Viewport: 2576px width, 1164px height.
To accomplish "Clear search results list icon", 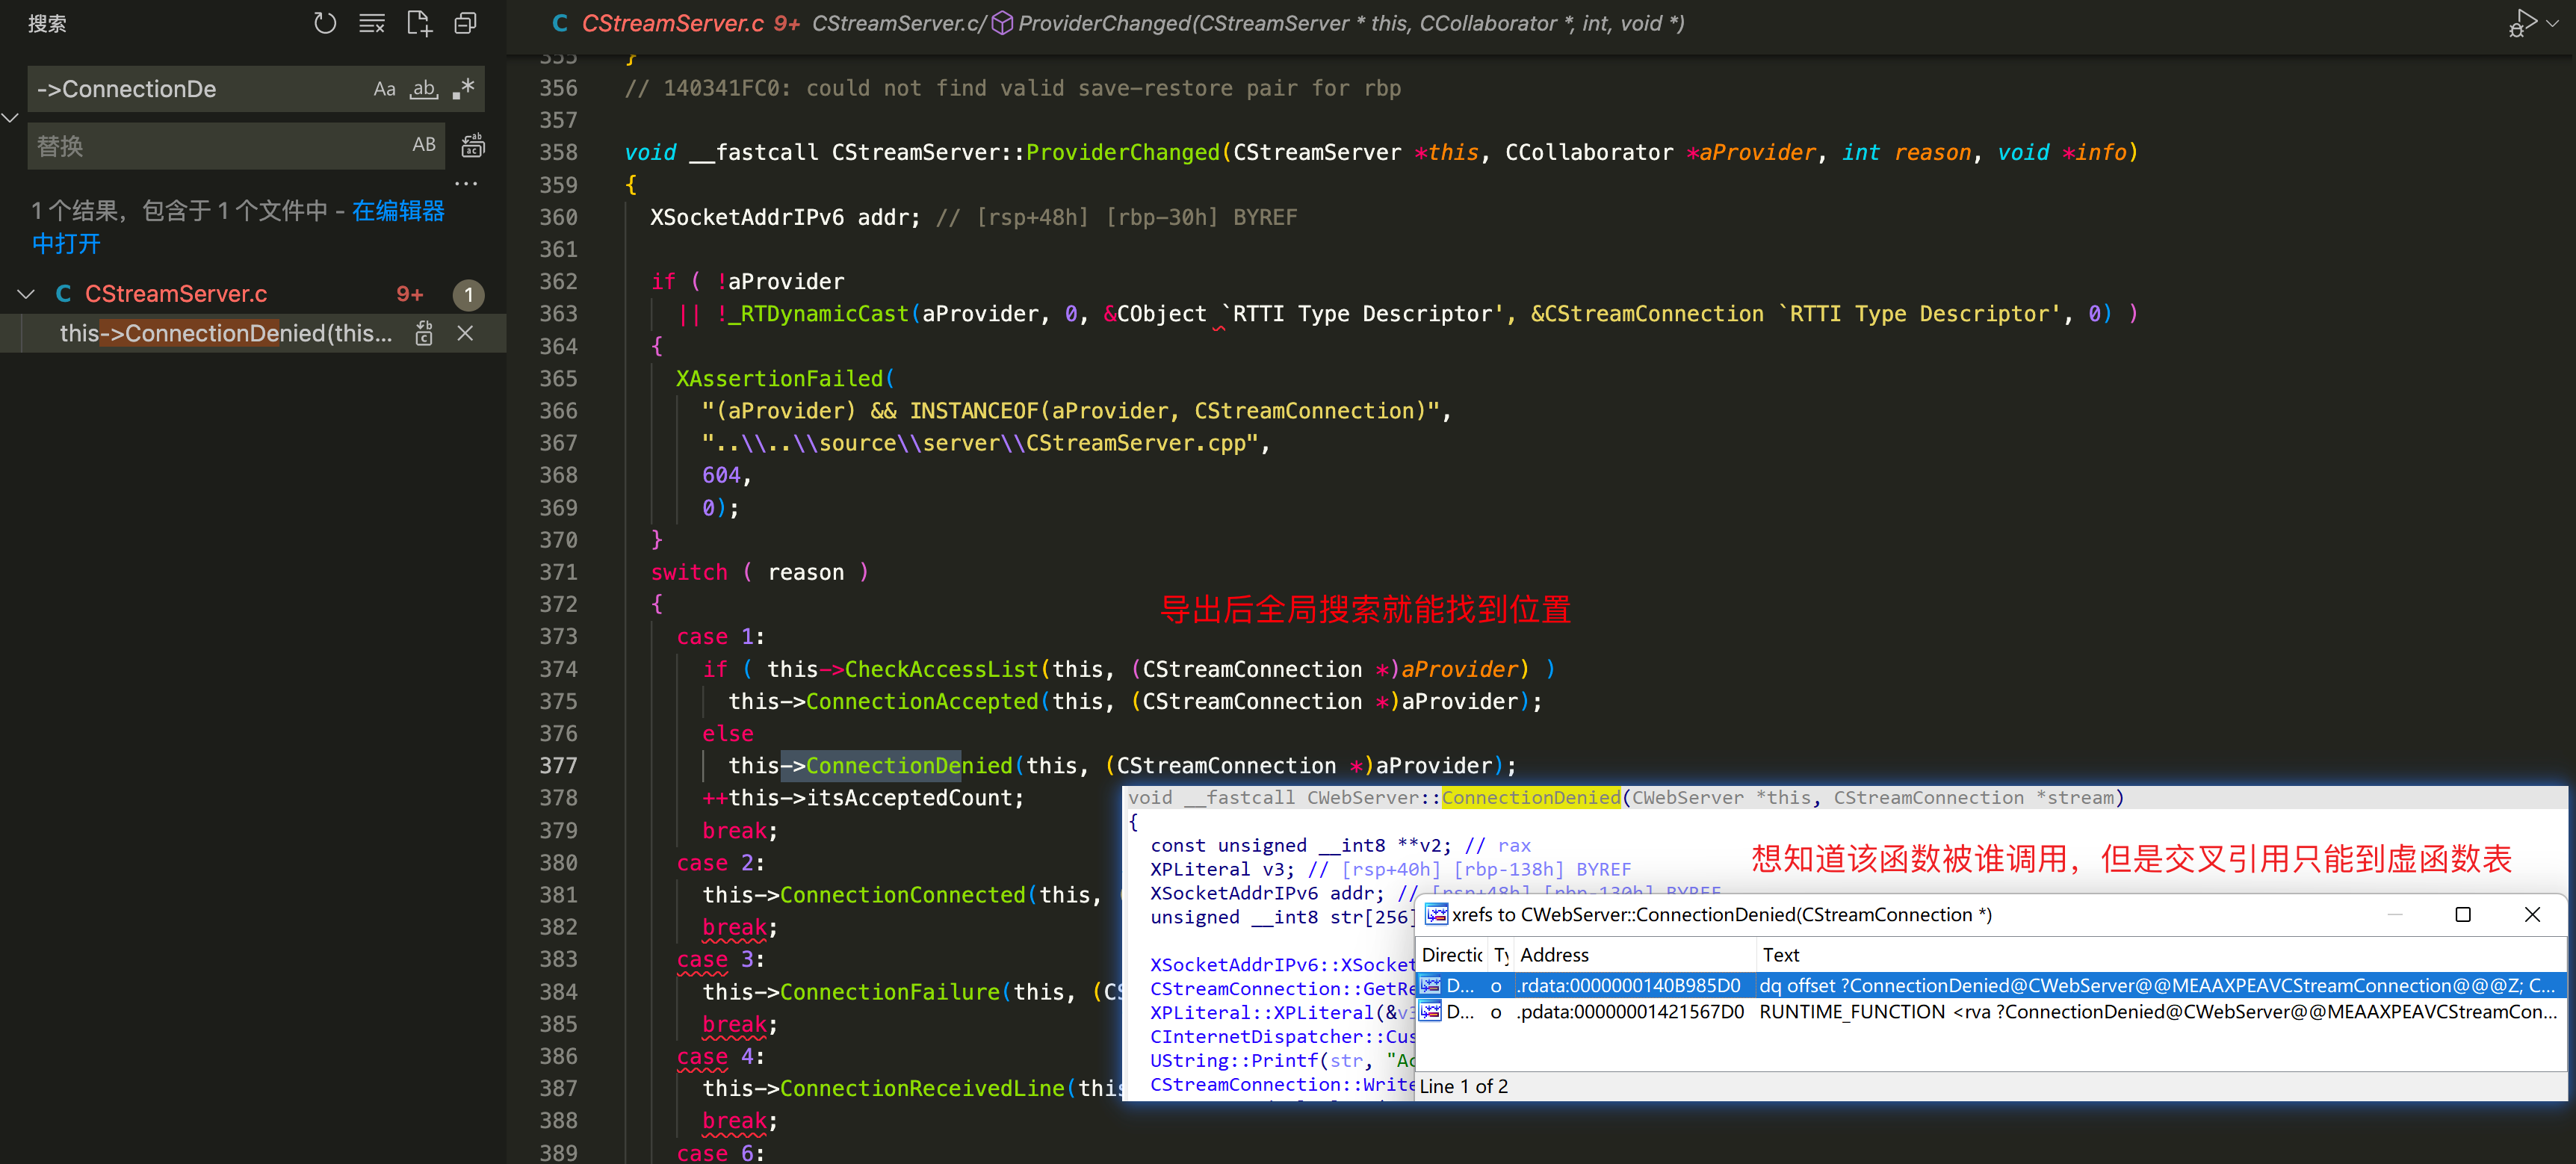I will click(x=372, y=23).
